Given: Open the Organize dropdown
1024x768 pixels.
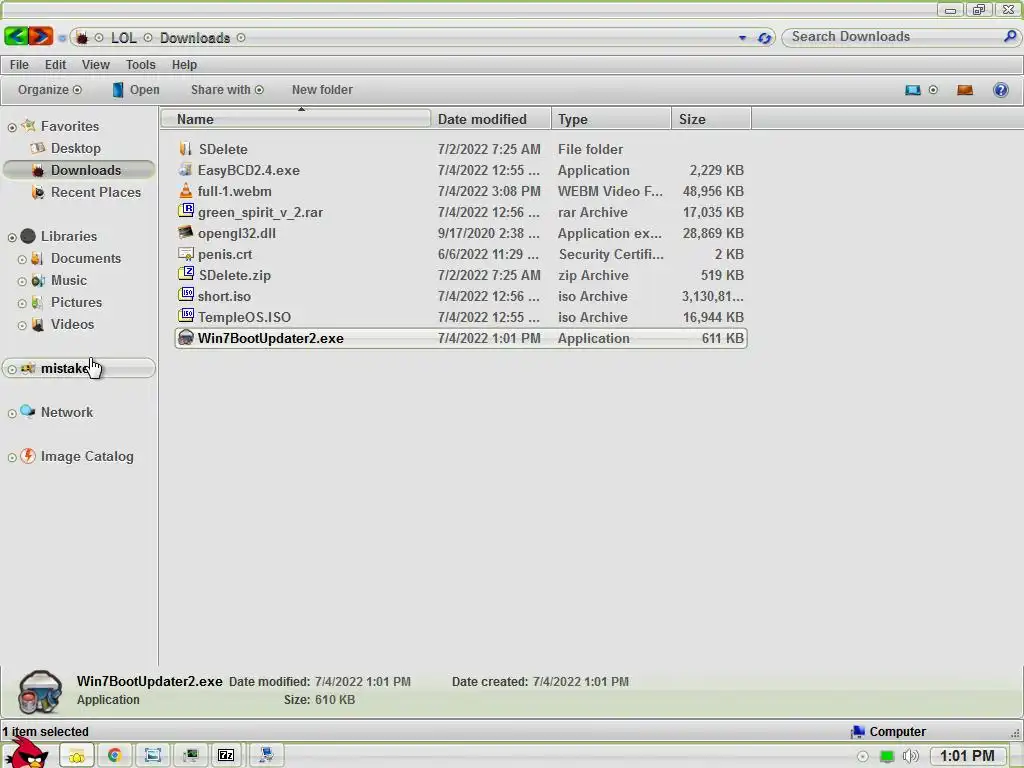Looking at the screenshot, I should coord(50,90).
